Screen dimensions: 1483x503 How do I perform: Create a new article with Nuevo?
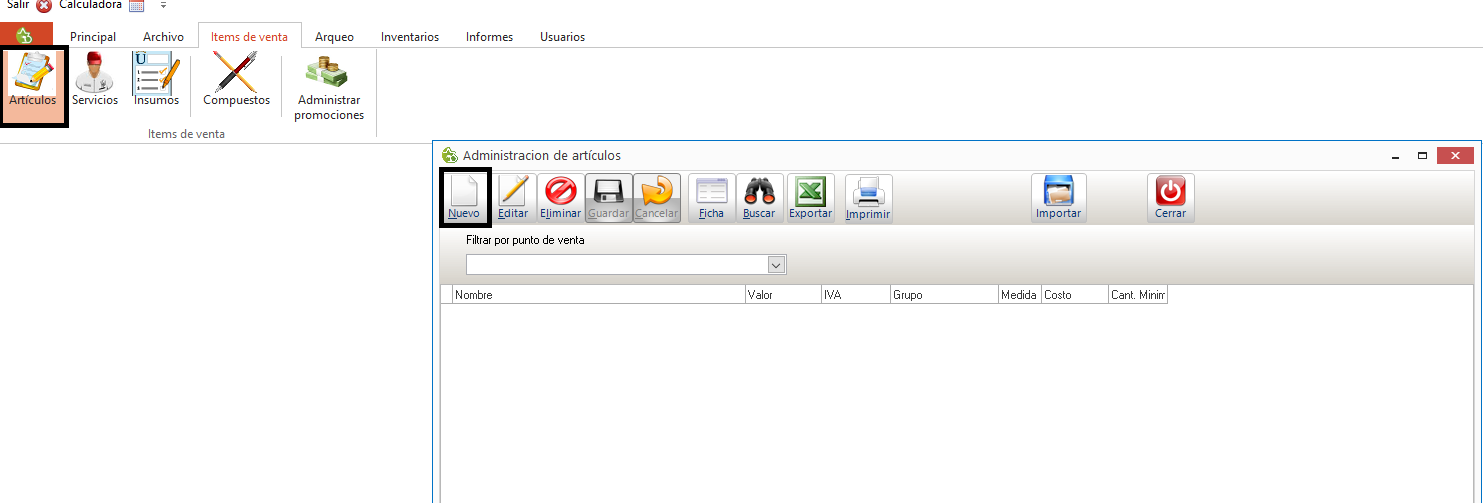click(464, 197)
